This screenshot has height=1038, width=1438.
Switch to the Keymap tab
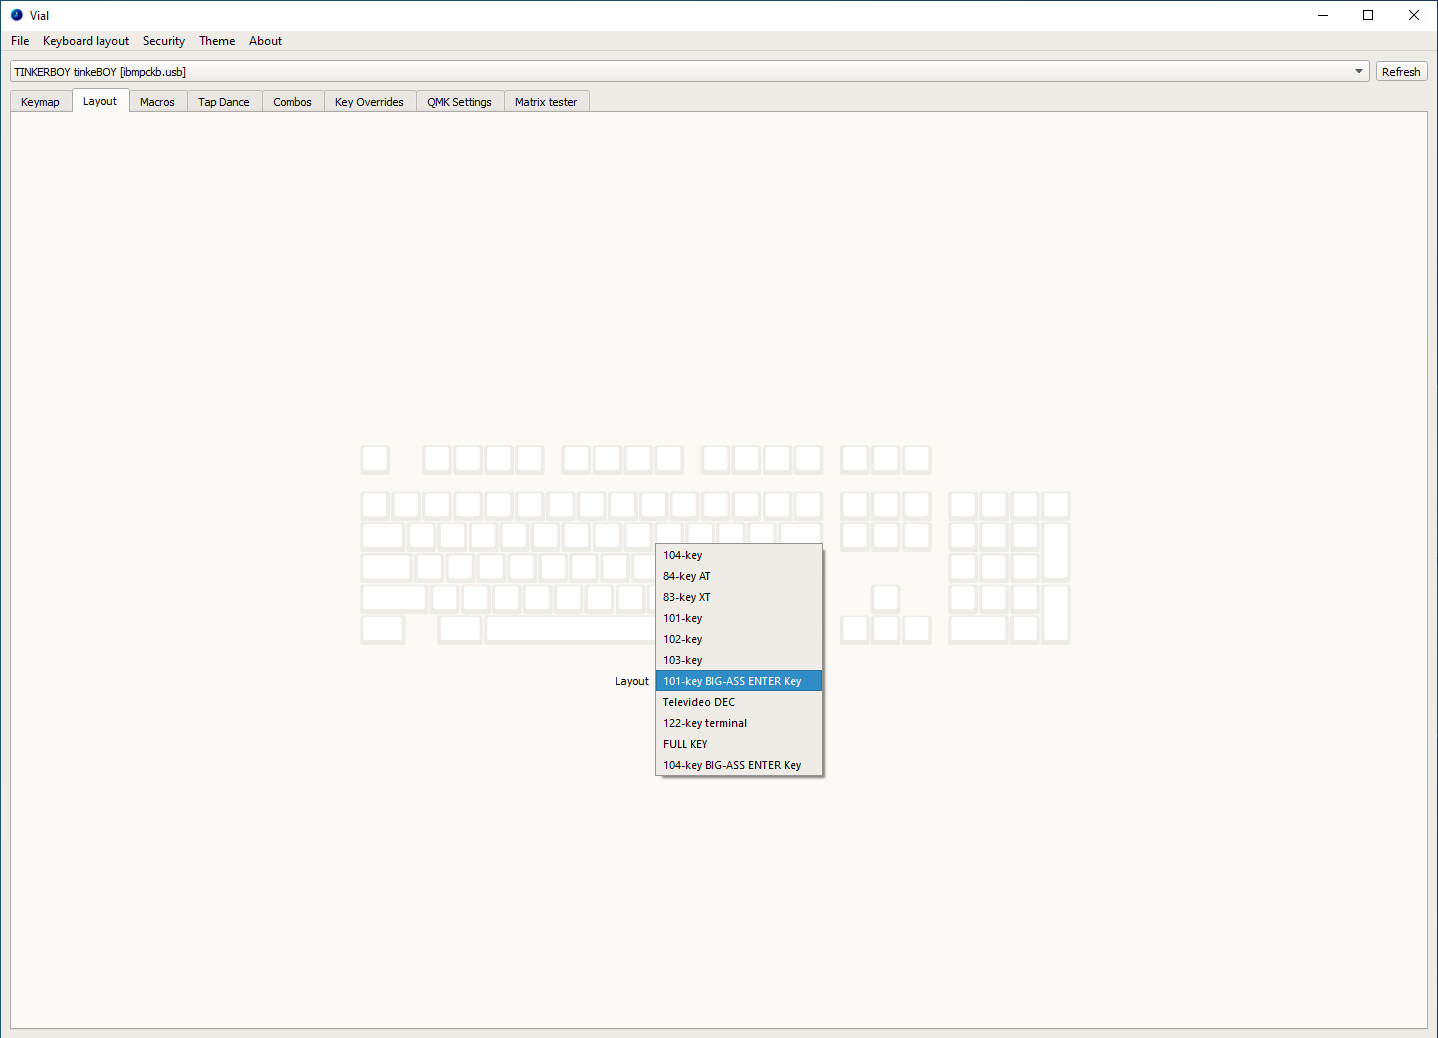point(41,102)
